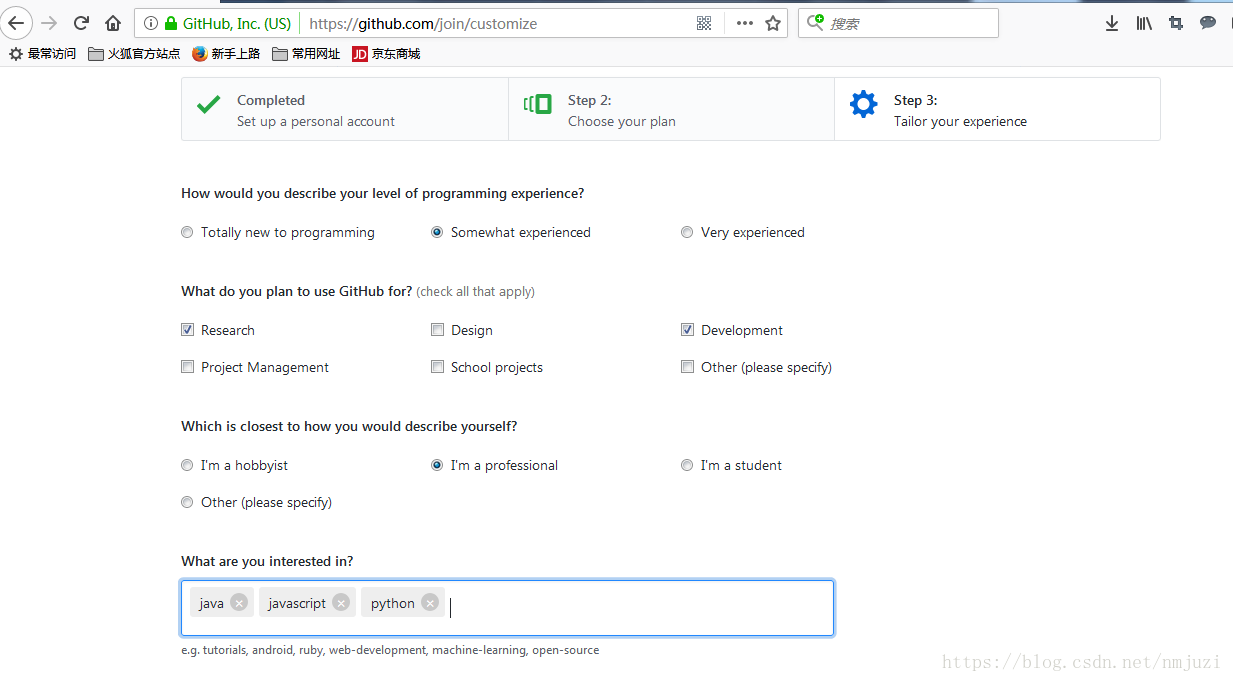Open the Library bookshelf icon

1144,23
